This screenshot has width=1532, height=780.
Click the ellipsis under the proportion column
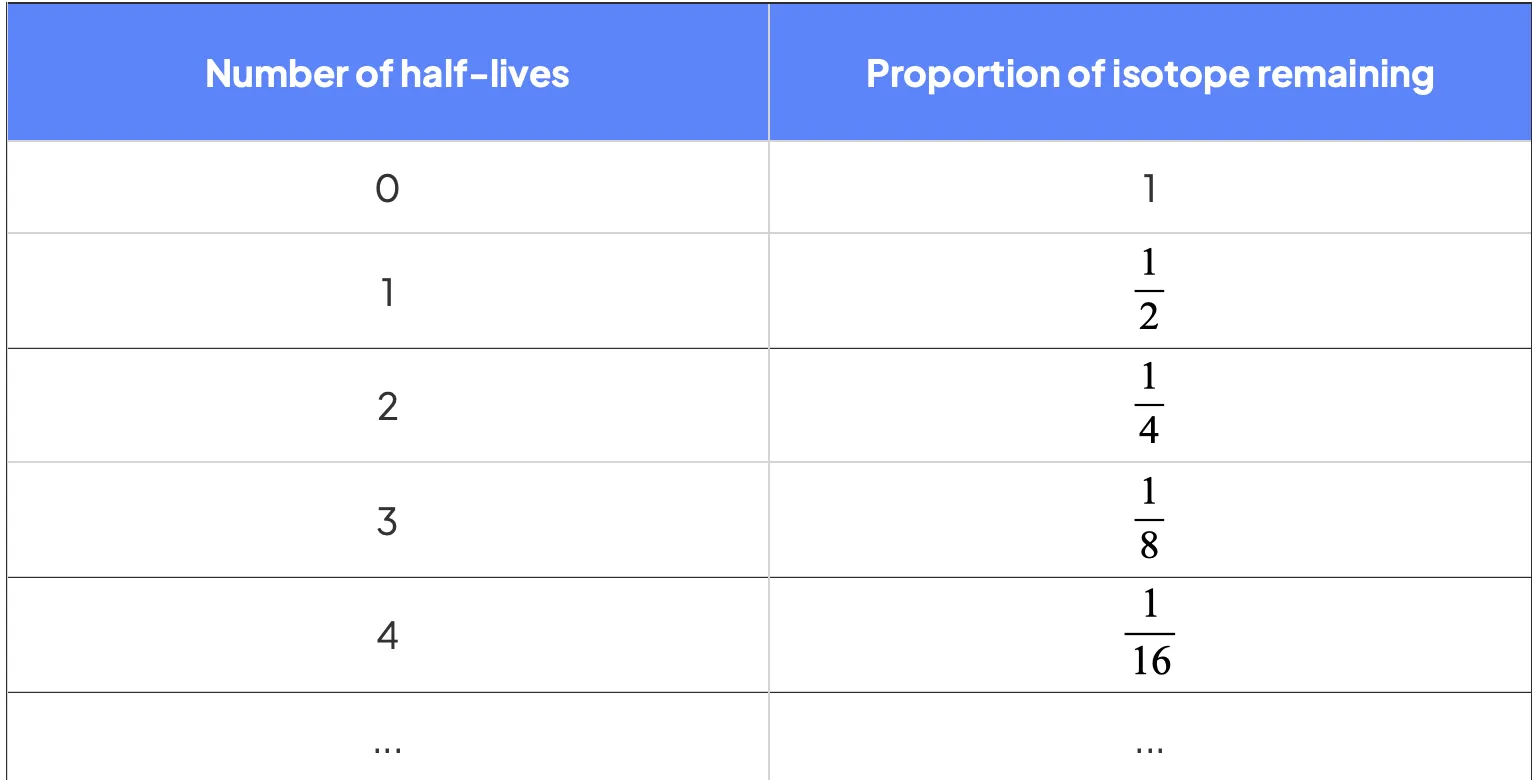pyautogui.click(x=1149, y=745)
